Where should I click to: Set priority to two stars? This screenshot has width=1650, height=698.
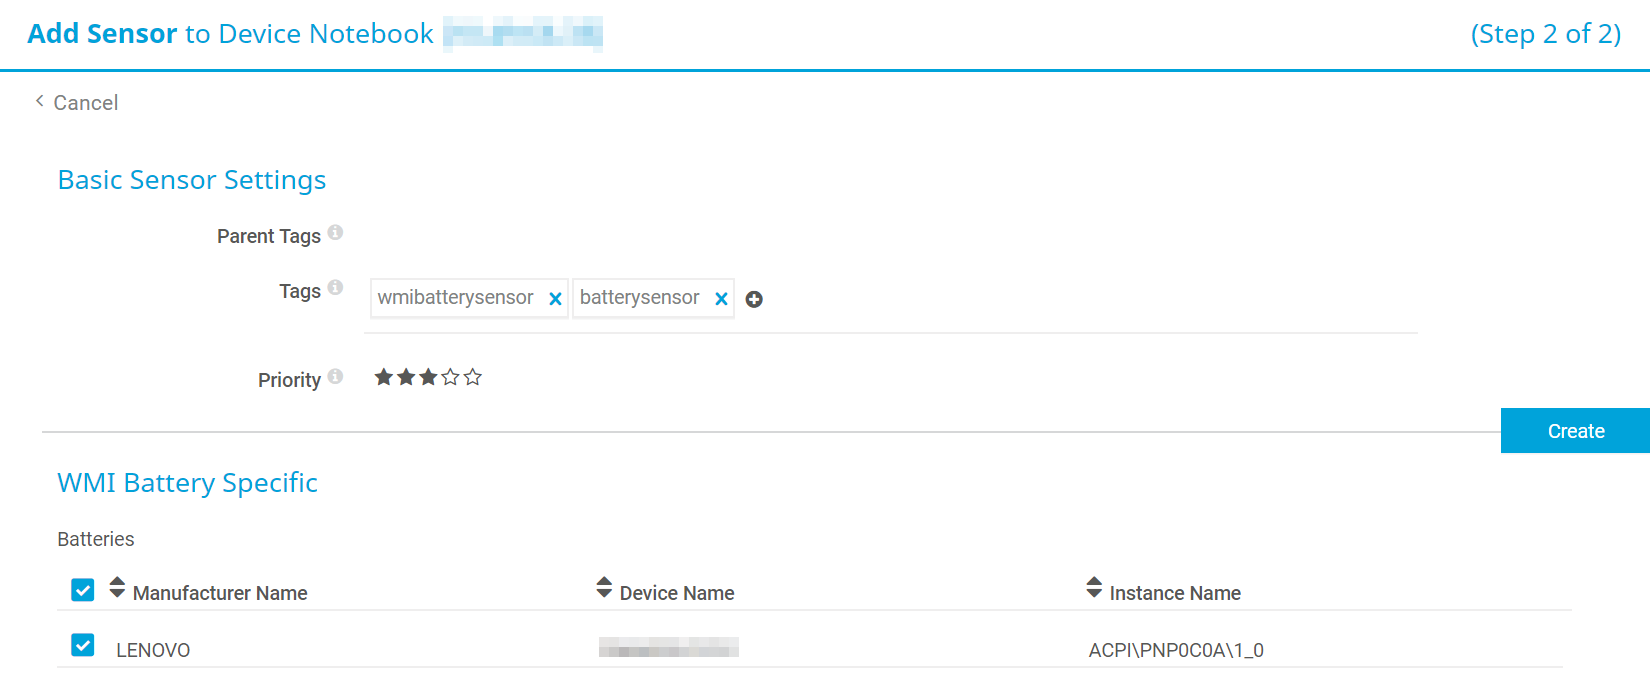pos(406,377)
